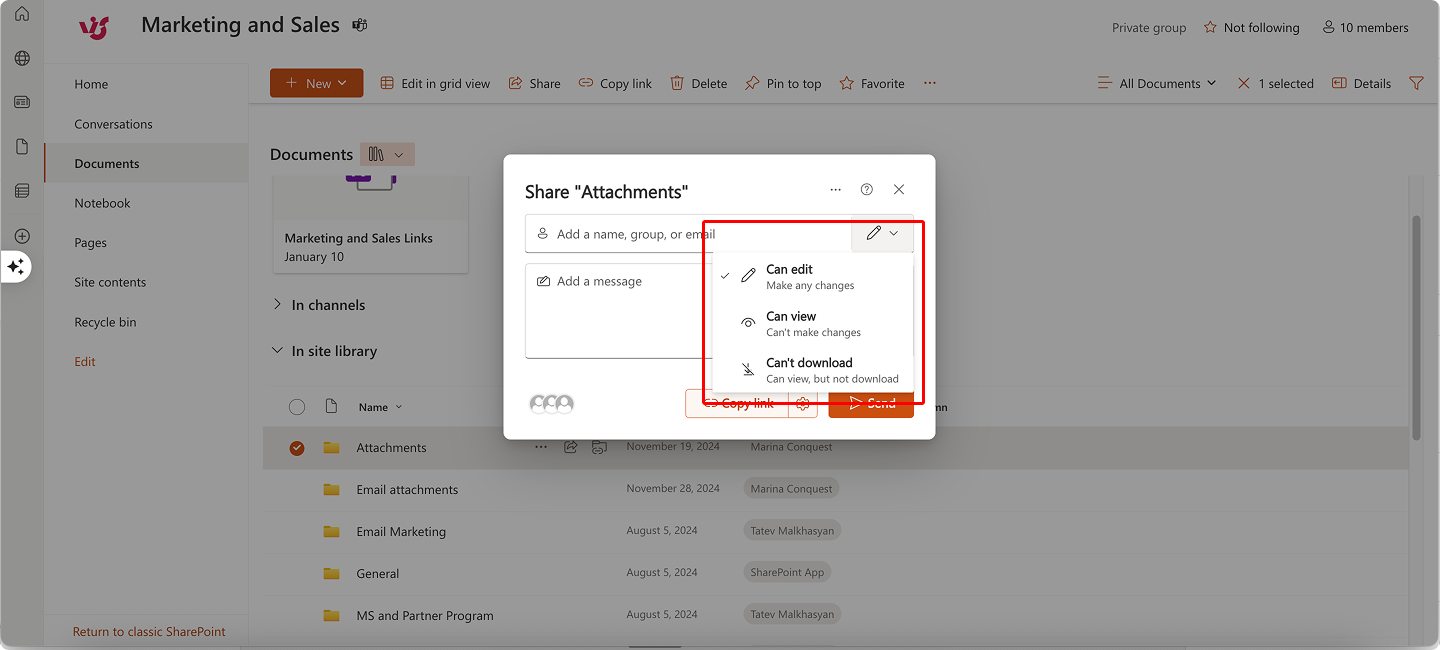Expand the In channels section
The image size is (1440, 650).
tap(277, 305)
